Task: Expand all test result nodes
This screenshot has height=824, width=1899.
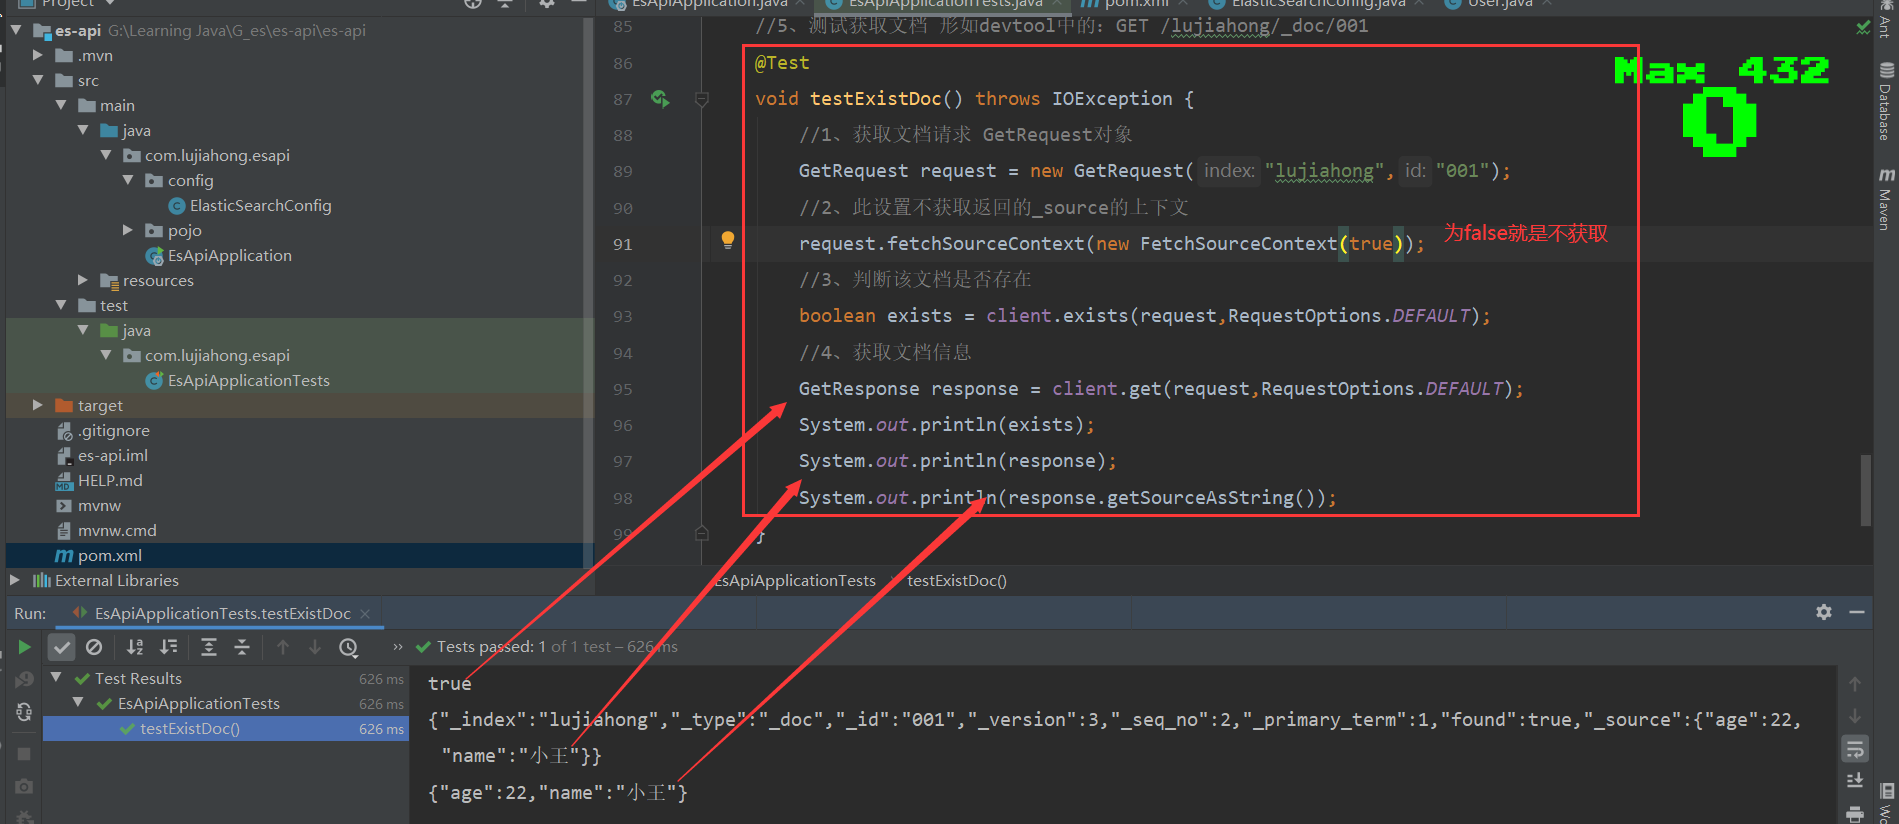Action: 208,647
